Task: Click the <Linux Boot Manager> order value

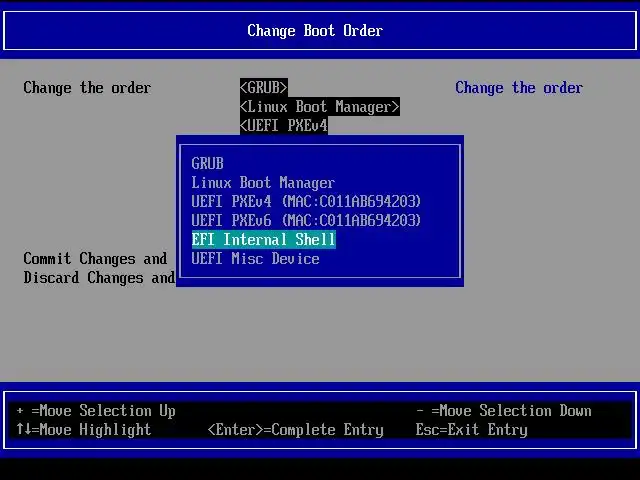Action: [x=320, y=107]
